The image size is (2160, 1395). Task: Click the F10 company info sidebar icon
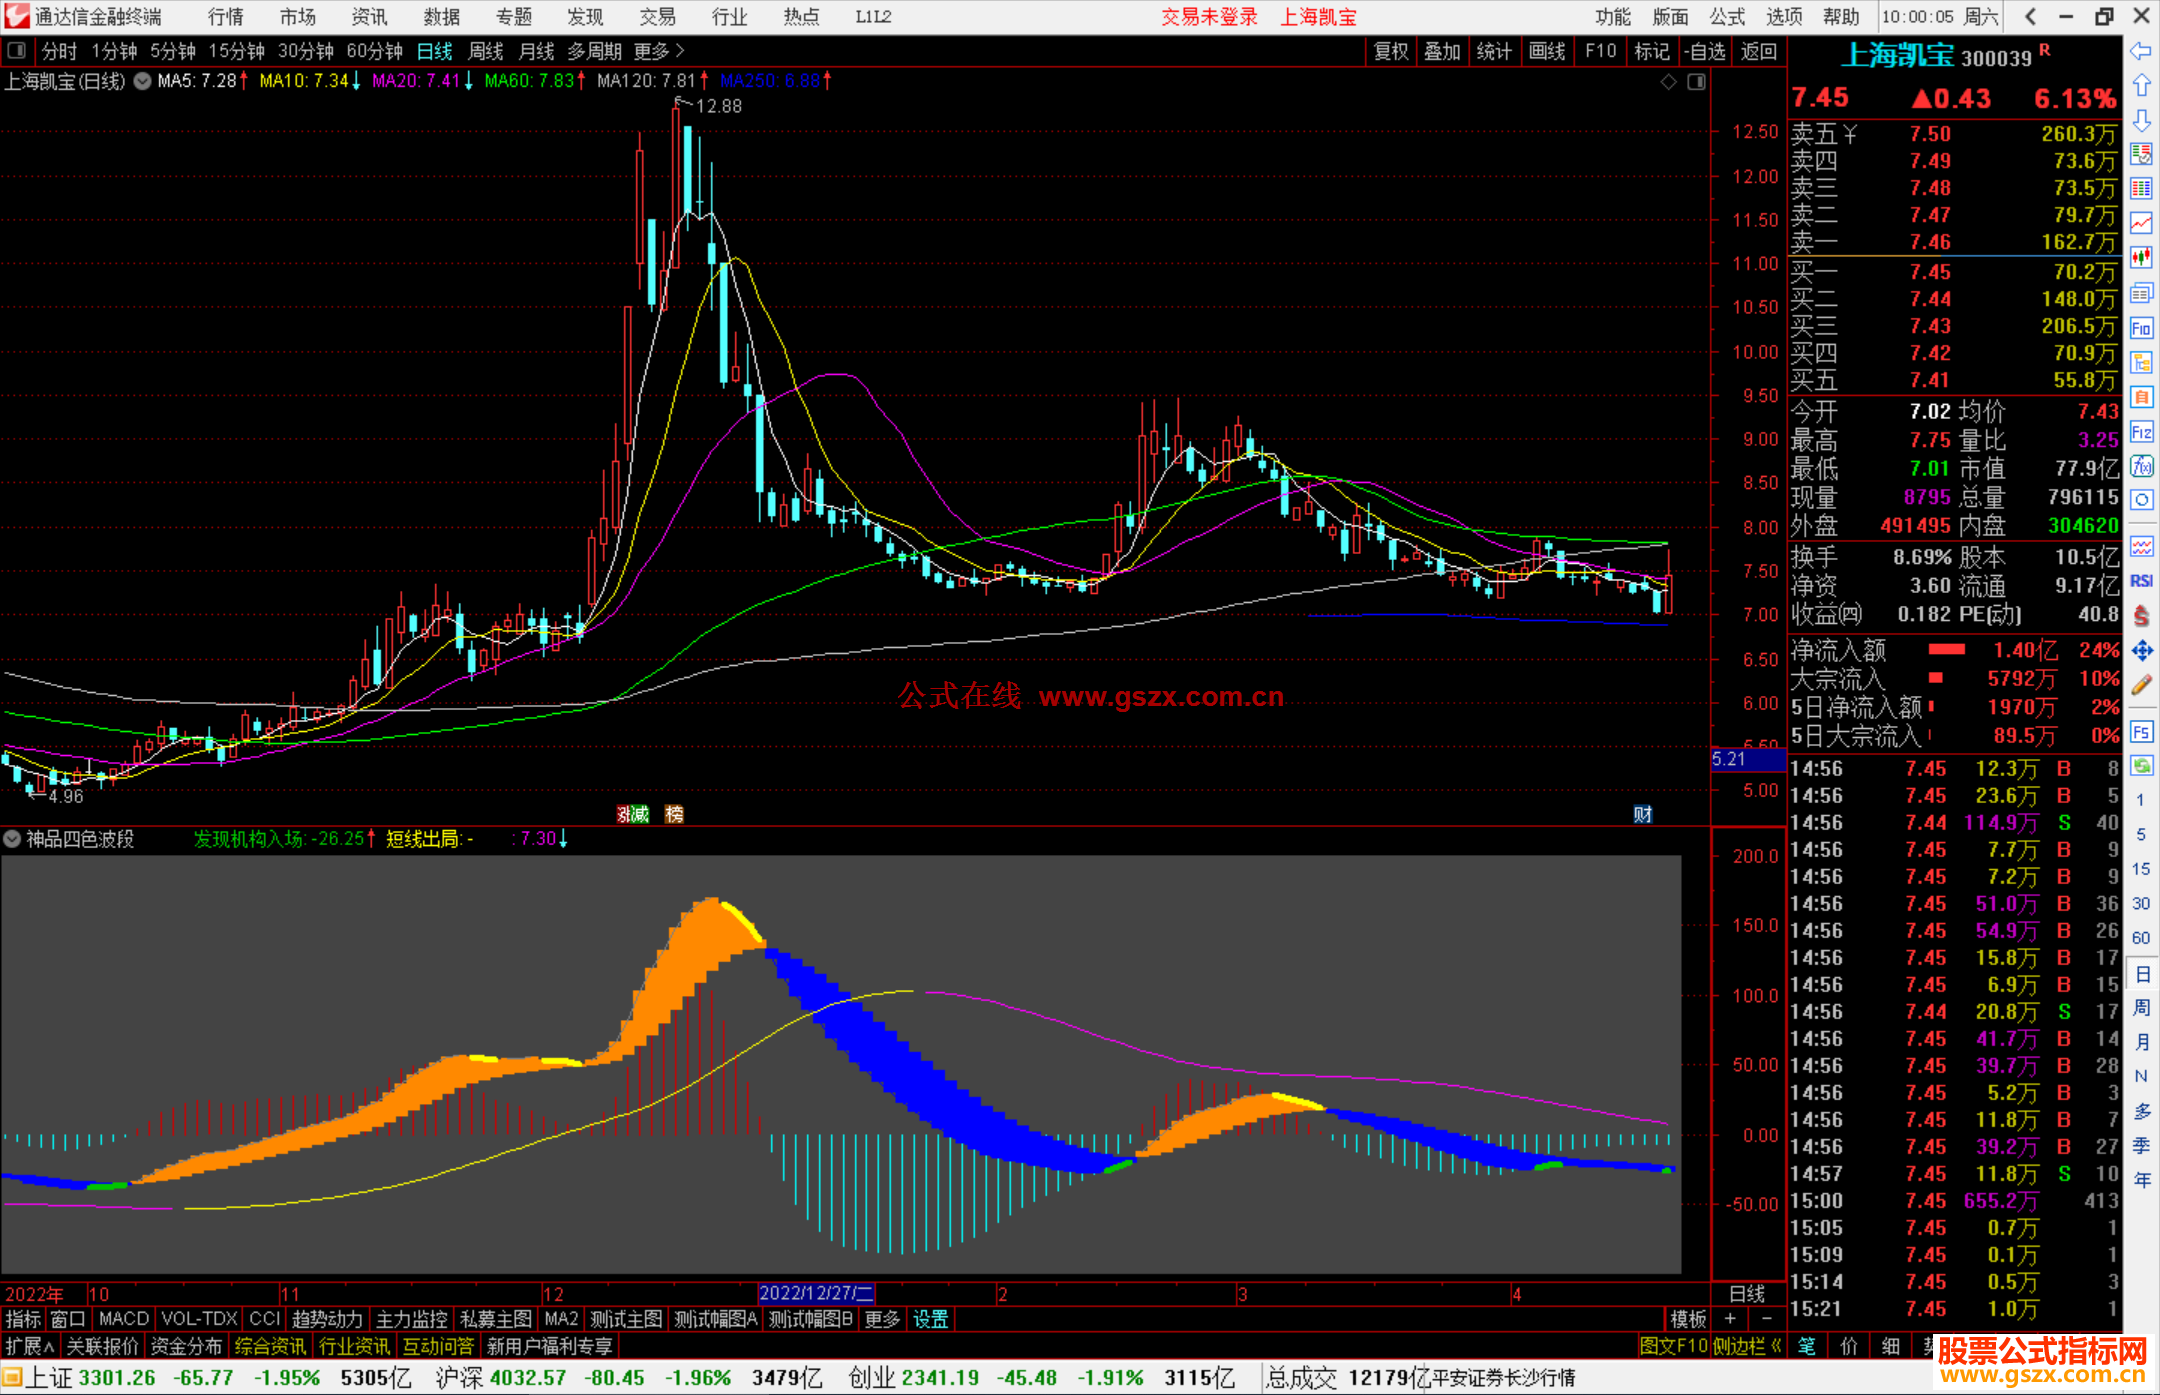pos(2141,329)
